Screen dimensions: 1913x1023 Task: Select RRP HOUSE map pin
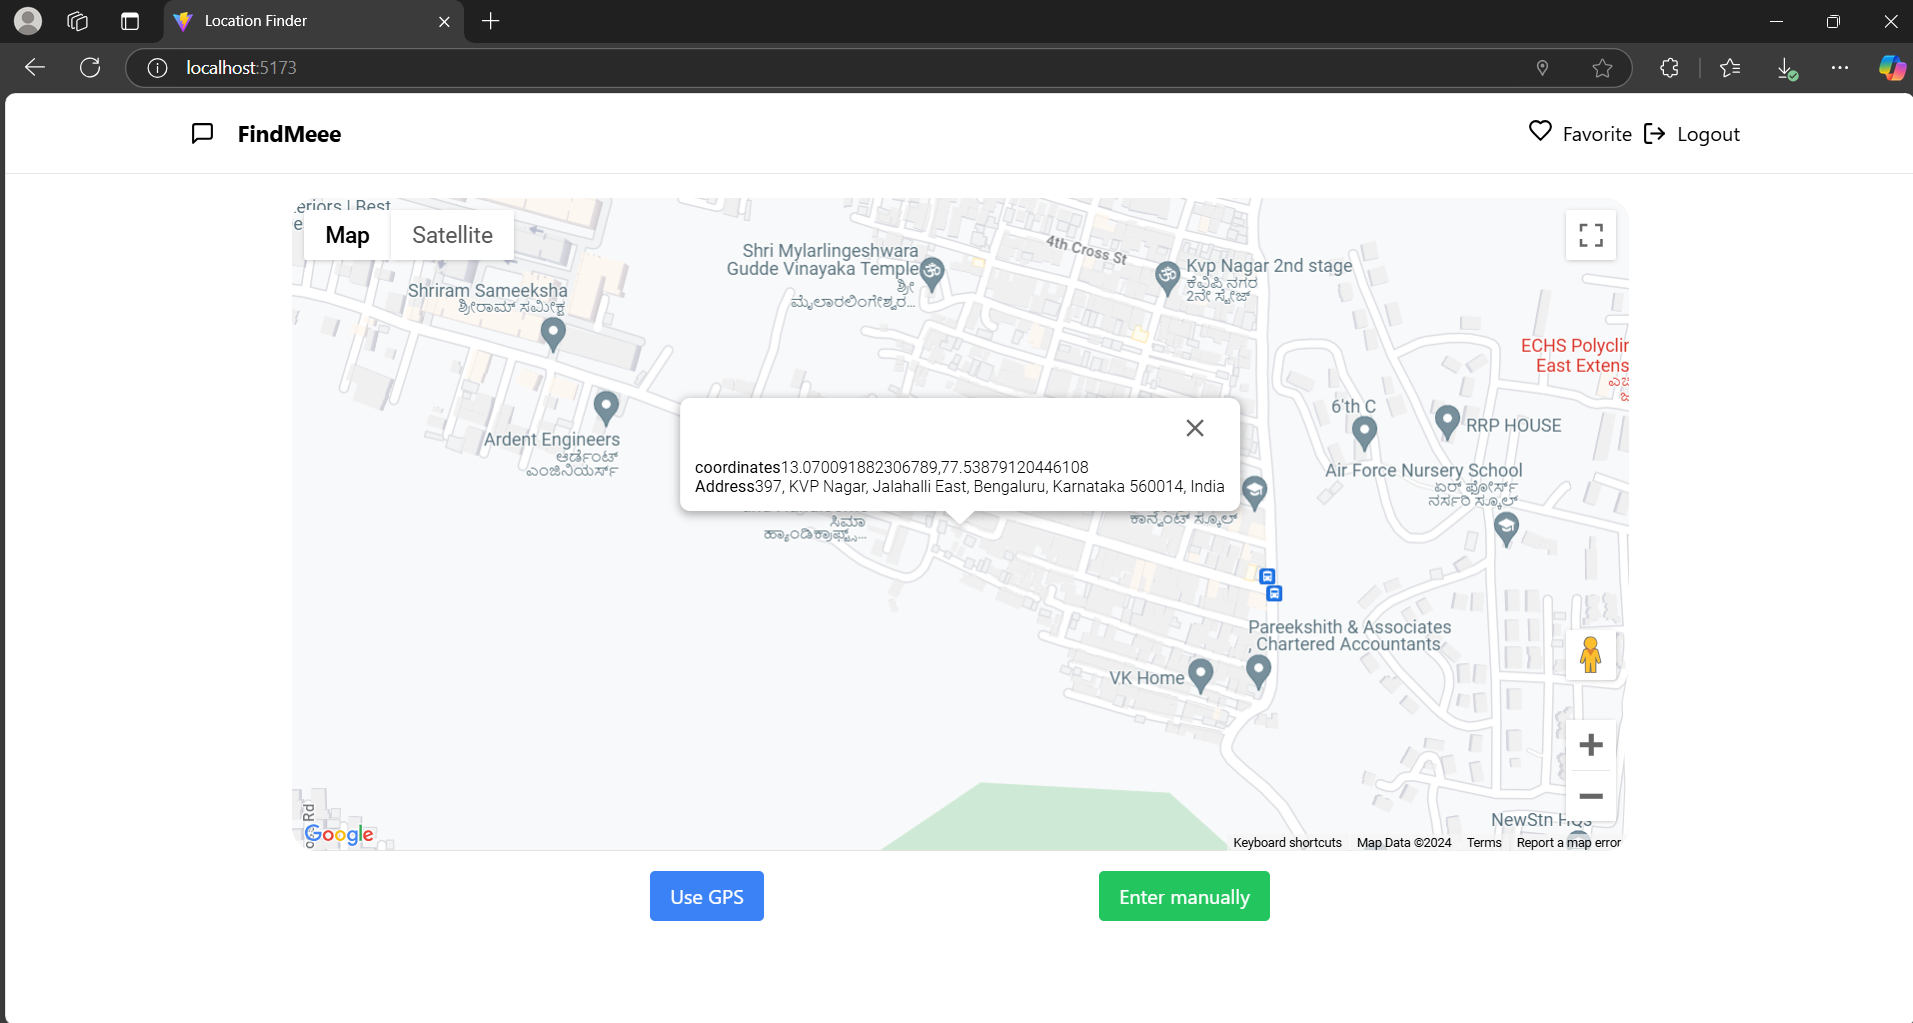point(1447,421)
